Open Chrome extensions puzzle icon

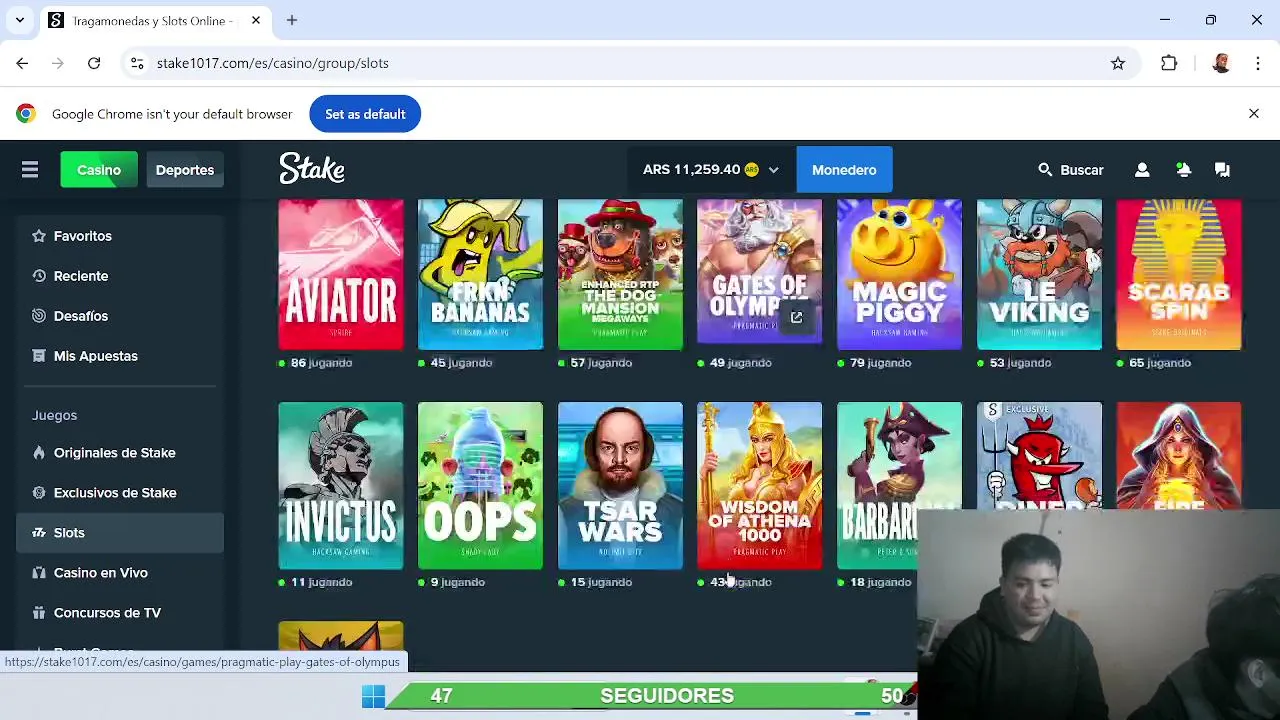point(1169,63)
